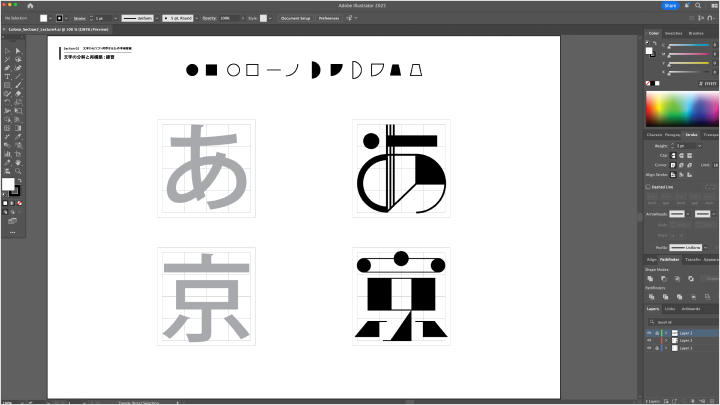Open stroke weight dropdown in control bar

(115, 18)
